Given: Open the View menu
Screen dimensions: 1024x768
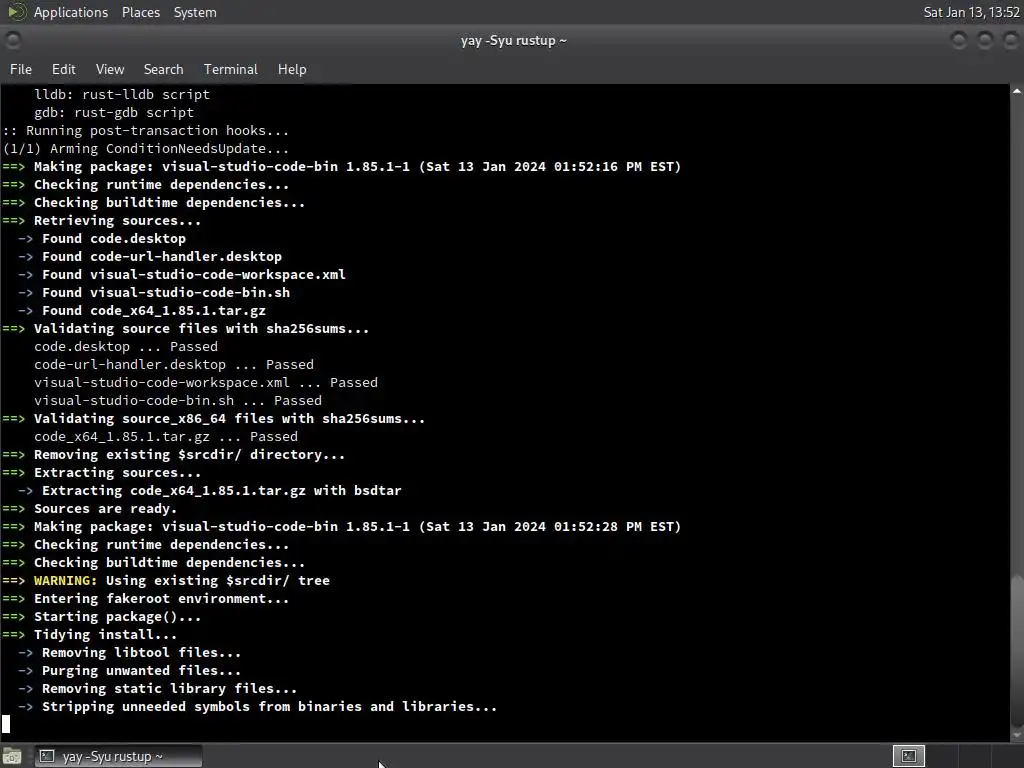Looking at the screenshot, I should pos(110,69).
